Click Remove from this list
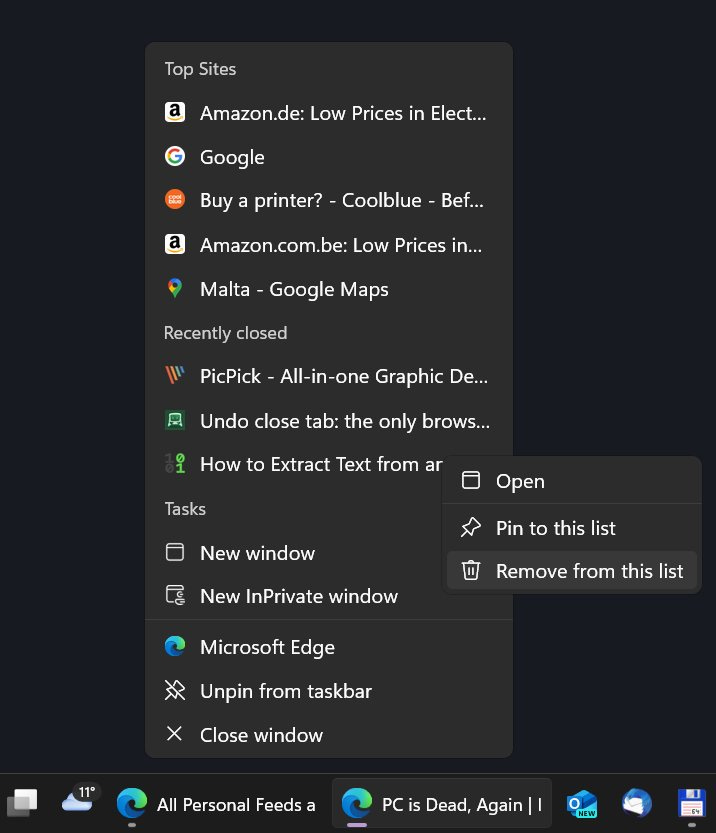716x833 pixels. (572, 571)
